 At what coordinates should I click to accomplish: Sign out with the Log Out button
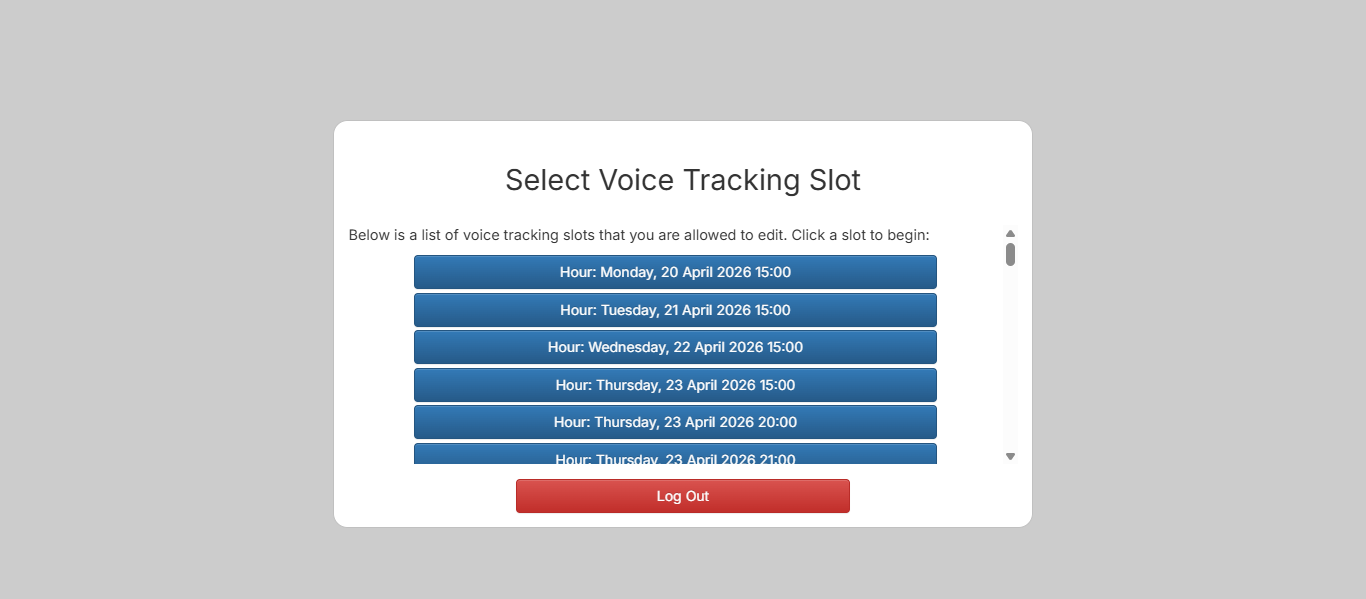point(682,496)
